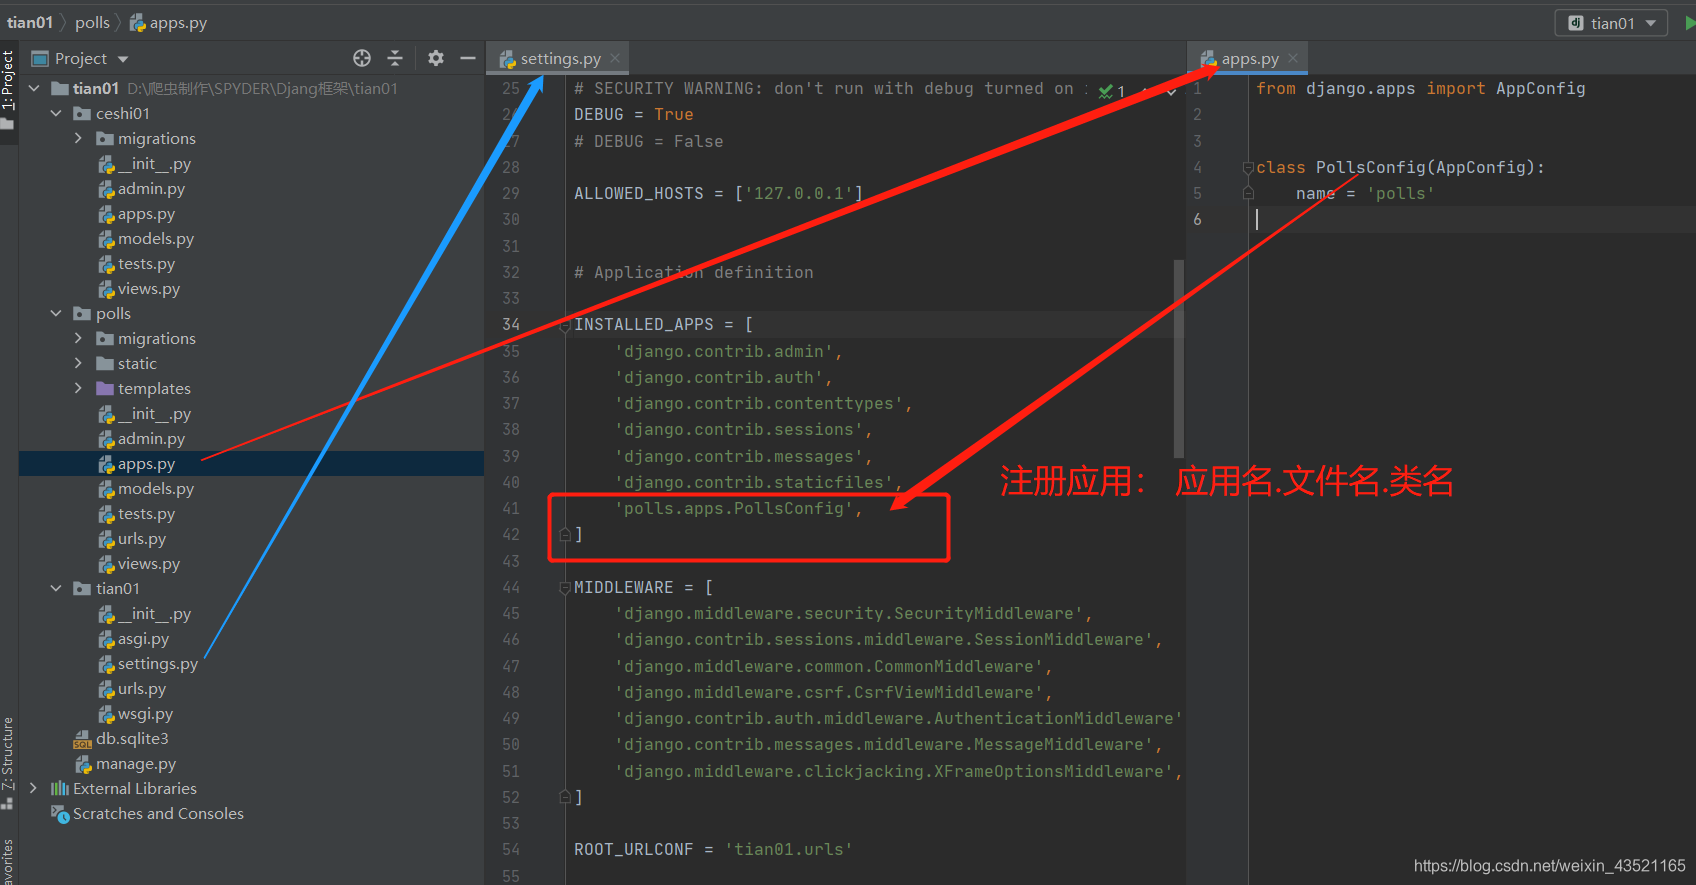Screen dimensions: 1696x885
Task: Expand External Libraries node
Action: coord(34,789)
